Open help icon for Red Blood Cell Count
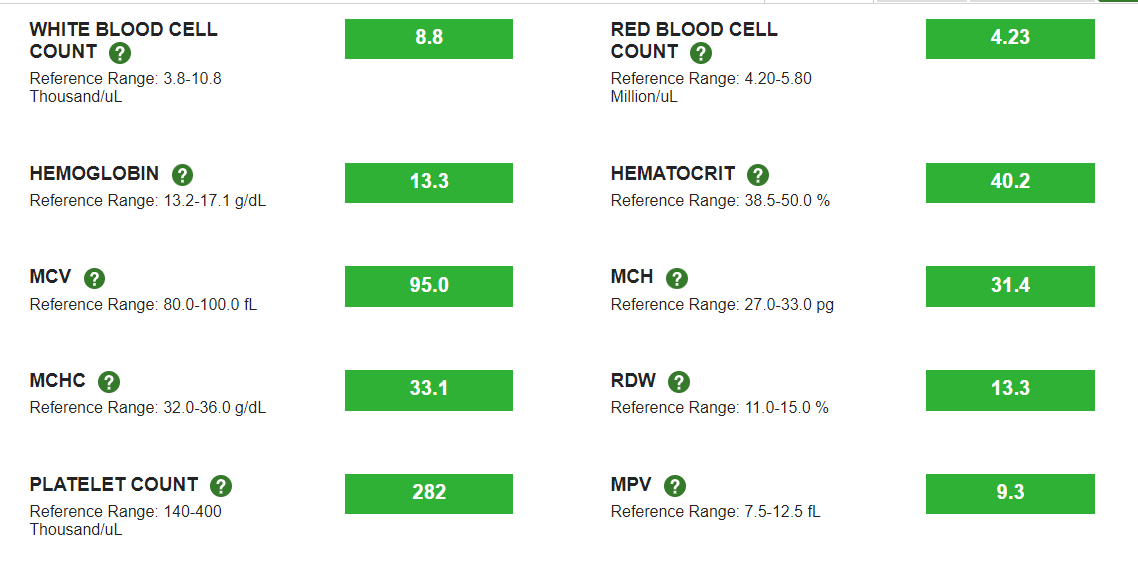The height and width of the screenshot is (575, 1138). coord(700,53)
